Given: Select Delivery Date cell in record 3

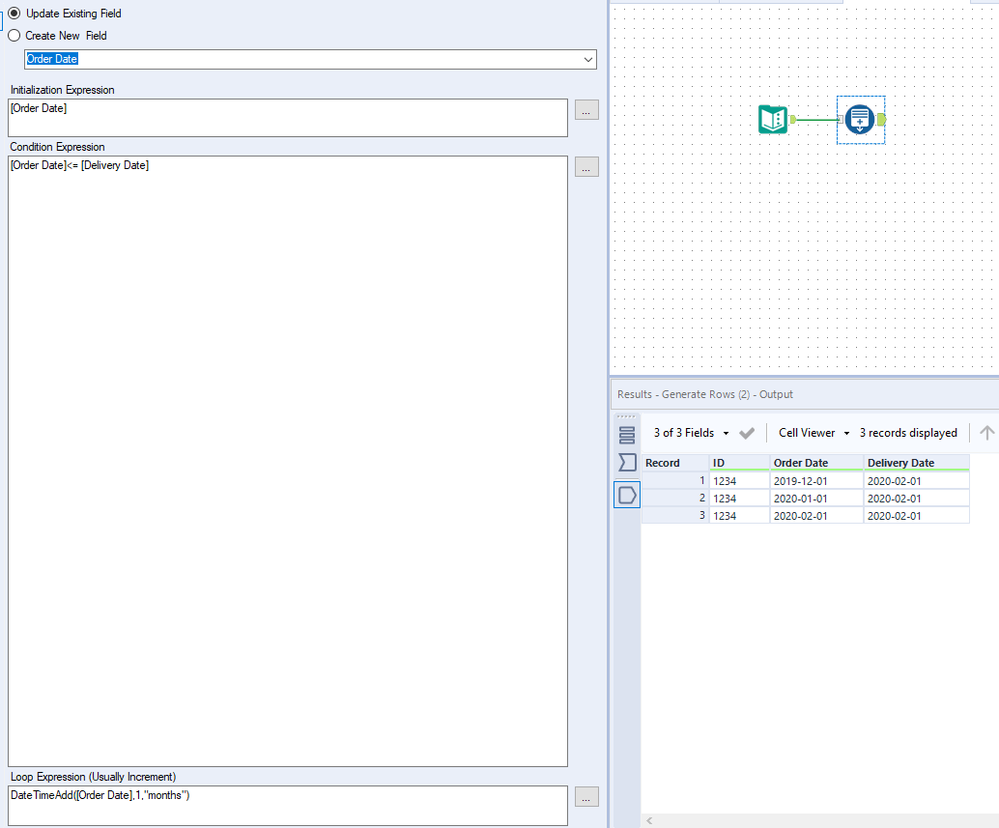Looking at the screenshot, I should (x=916, y=515).
